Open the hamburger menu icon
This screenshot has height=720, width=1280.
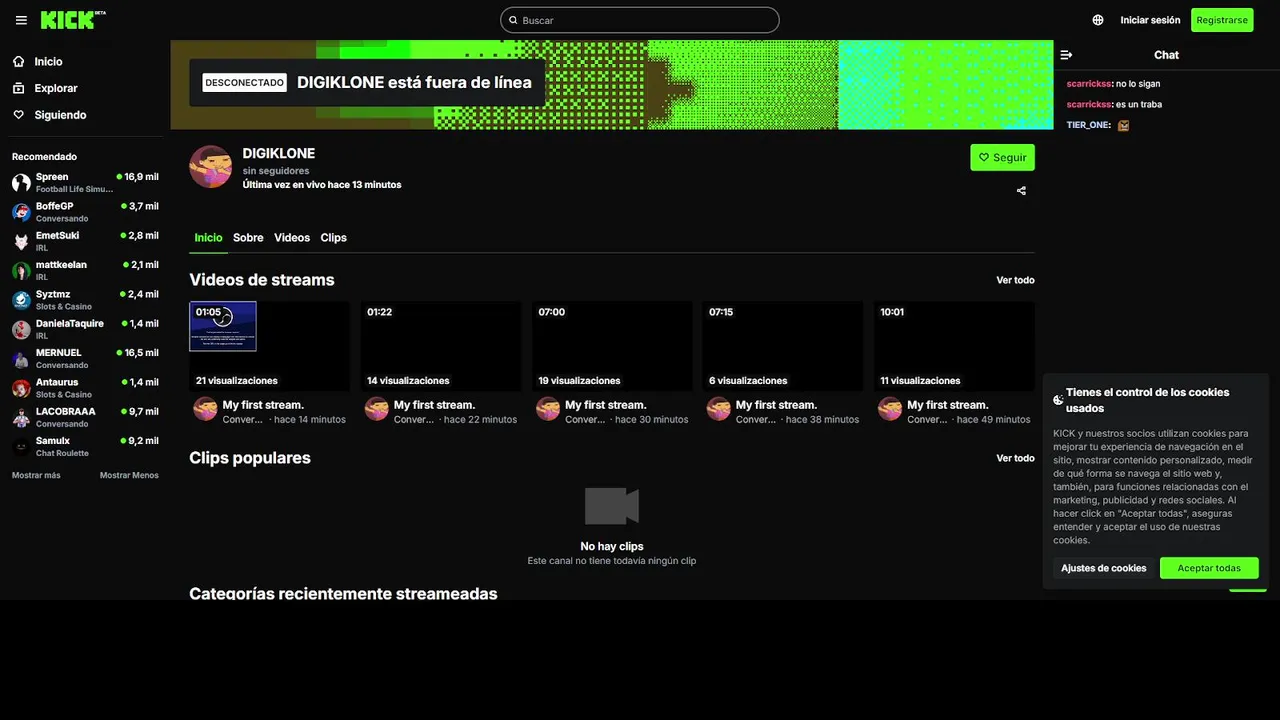pyautogui.click(x=21, y=20)
